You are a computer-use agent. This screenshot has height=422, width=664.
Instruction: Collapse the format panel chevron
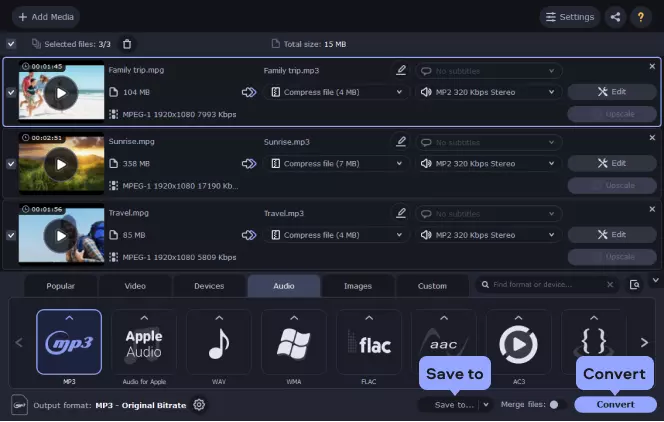tap(656, 280)
